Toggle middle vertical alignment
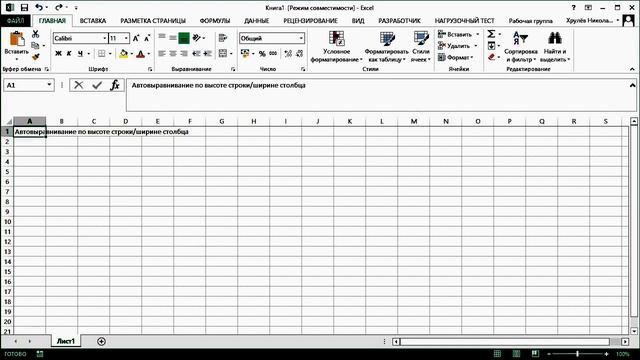 [x=173, y=38]
